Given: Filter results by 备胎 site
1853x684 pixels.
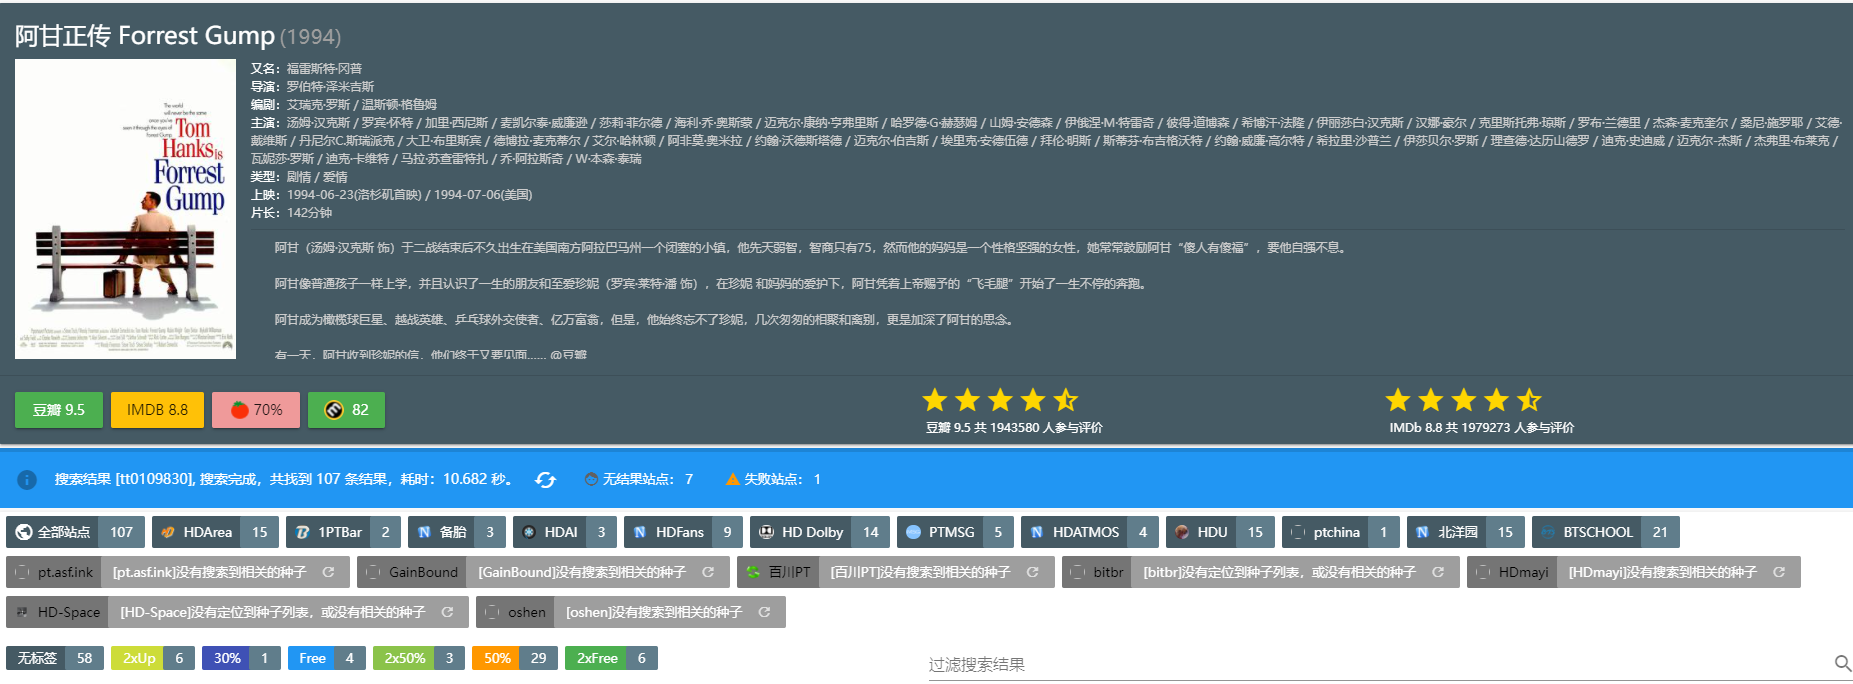Looking at the screenshot, I should 457,532.
